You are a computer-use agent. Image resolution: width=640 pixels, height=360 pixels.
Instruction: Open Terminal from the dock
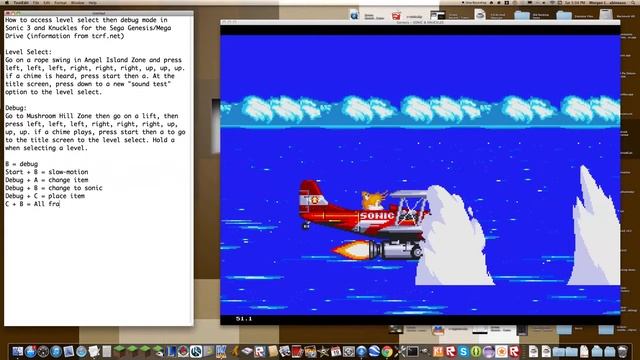pyautogui.click(x=412, y=351)
